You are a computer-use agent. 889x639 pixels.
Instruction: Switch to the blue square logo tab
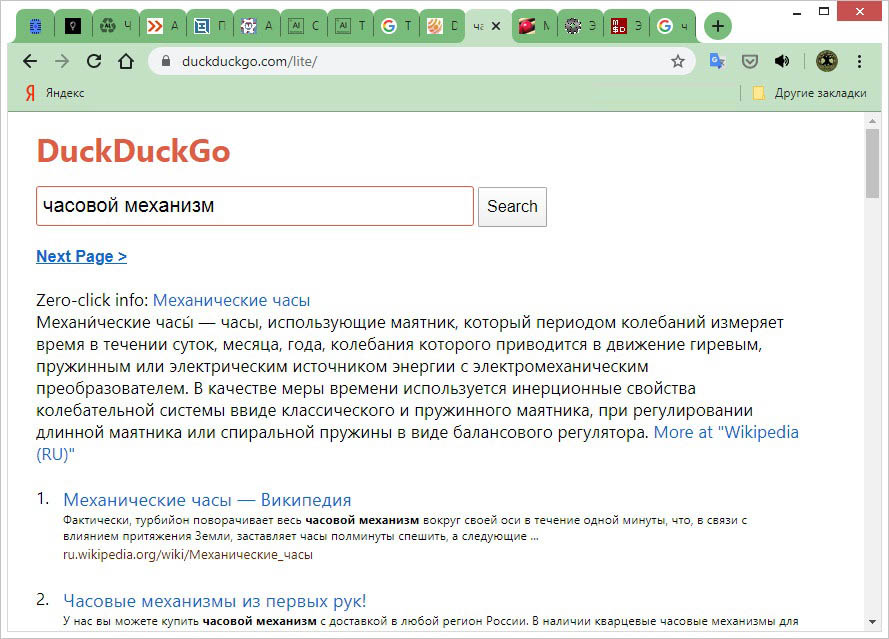click(209, 26)
